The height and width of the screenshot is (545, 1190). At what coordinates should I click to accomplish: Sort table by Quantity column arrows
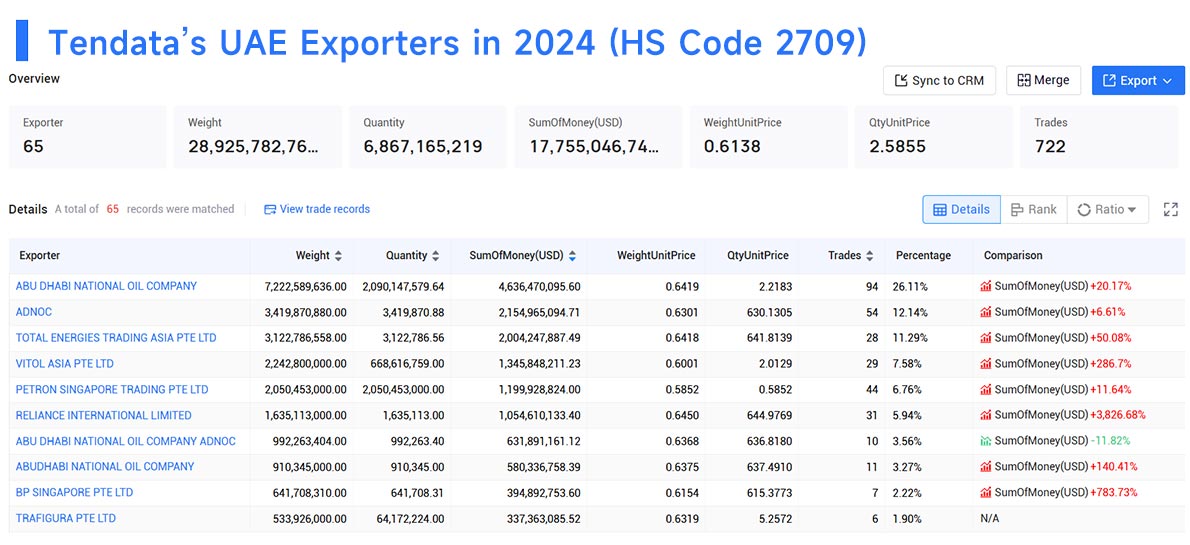coord(436,256)
